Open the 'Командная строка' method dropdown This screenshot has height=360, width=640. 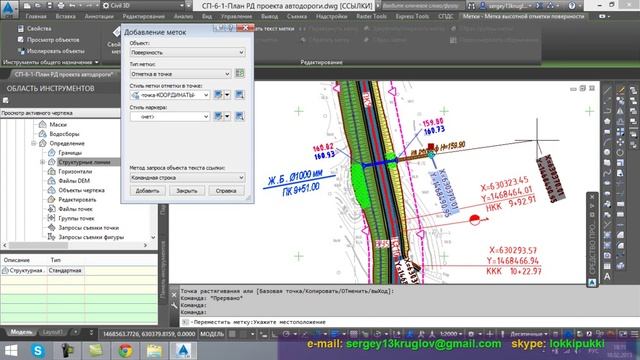tap(187, 178)
